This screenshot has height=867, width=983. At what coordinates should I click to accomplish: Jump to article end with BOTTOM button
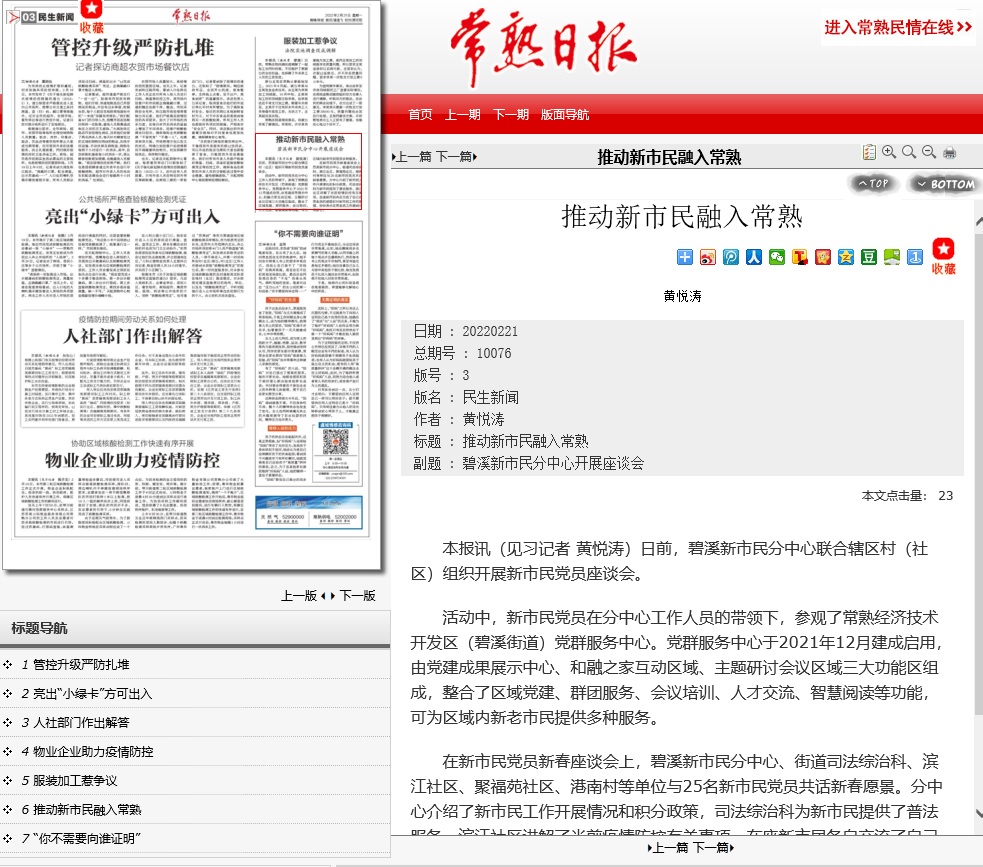(946, 184)
